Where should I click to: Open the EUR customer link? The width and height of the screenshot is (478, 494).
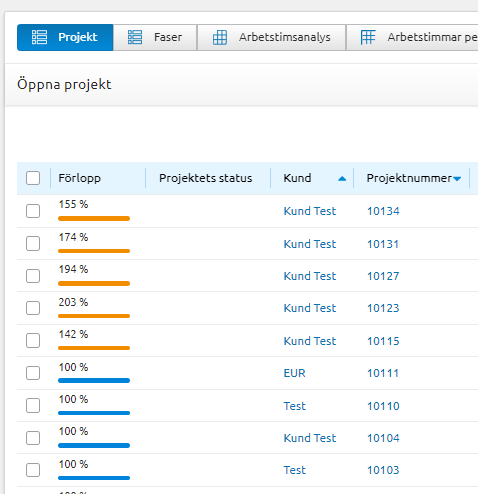pyautogui.click(x=294, y=373)
